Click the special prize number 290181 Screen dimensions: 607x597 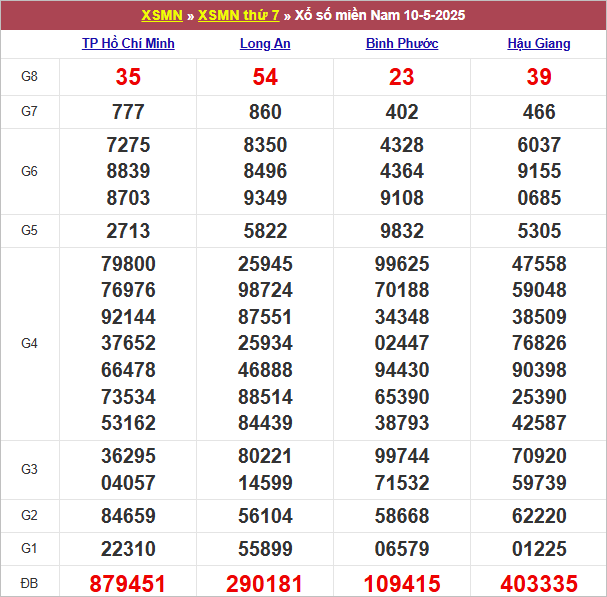264,583
